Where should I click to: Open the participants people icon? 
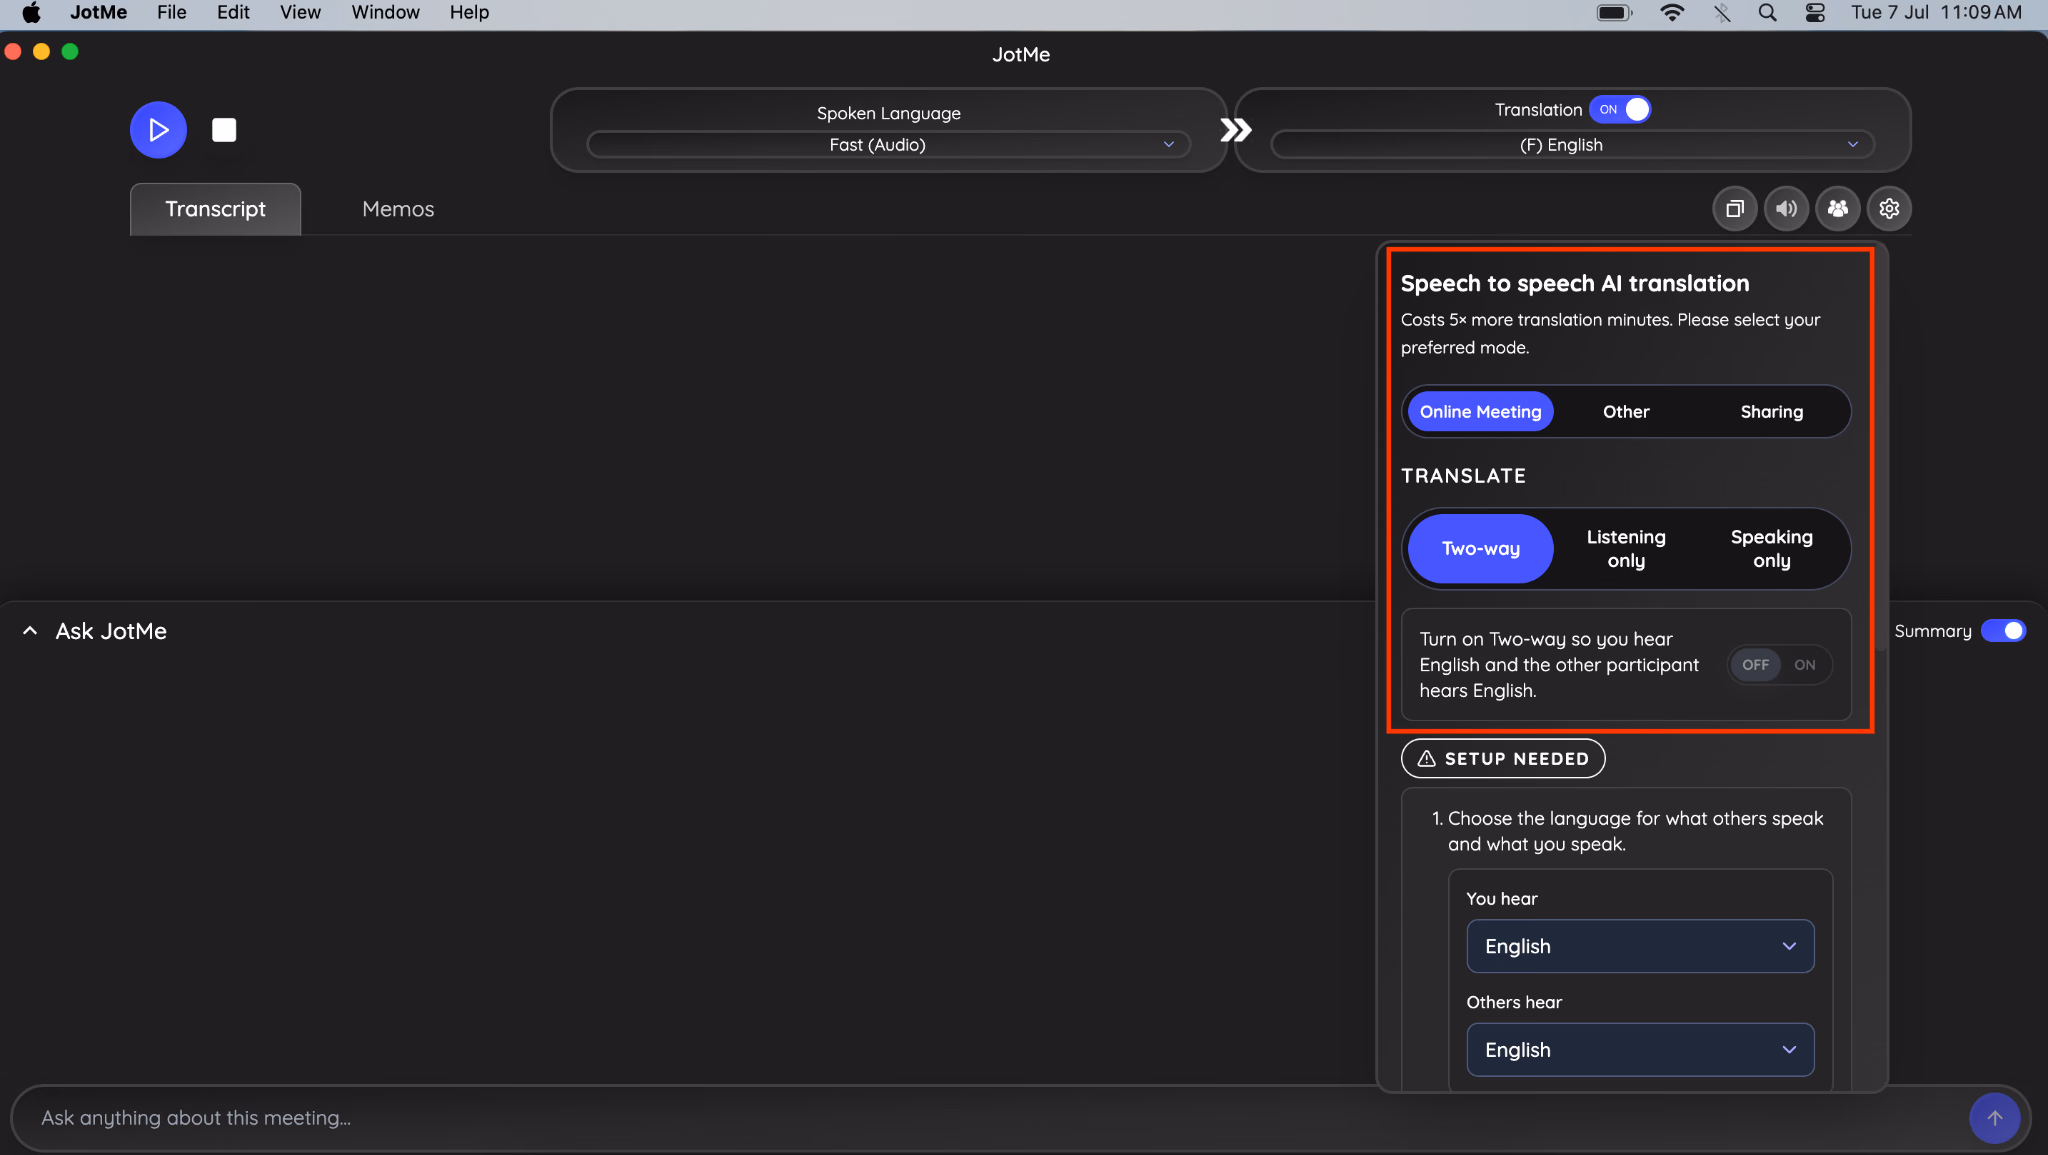[x=1838, y=209]
